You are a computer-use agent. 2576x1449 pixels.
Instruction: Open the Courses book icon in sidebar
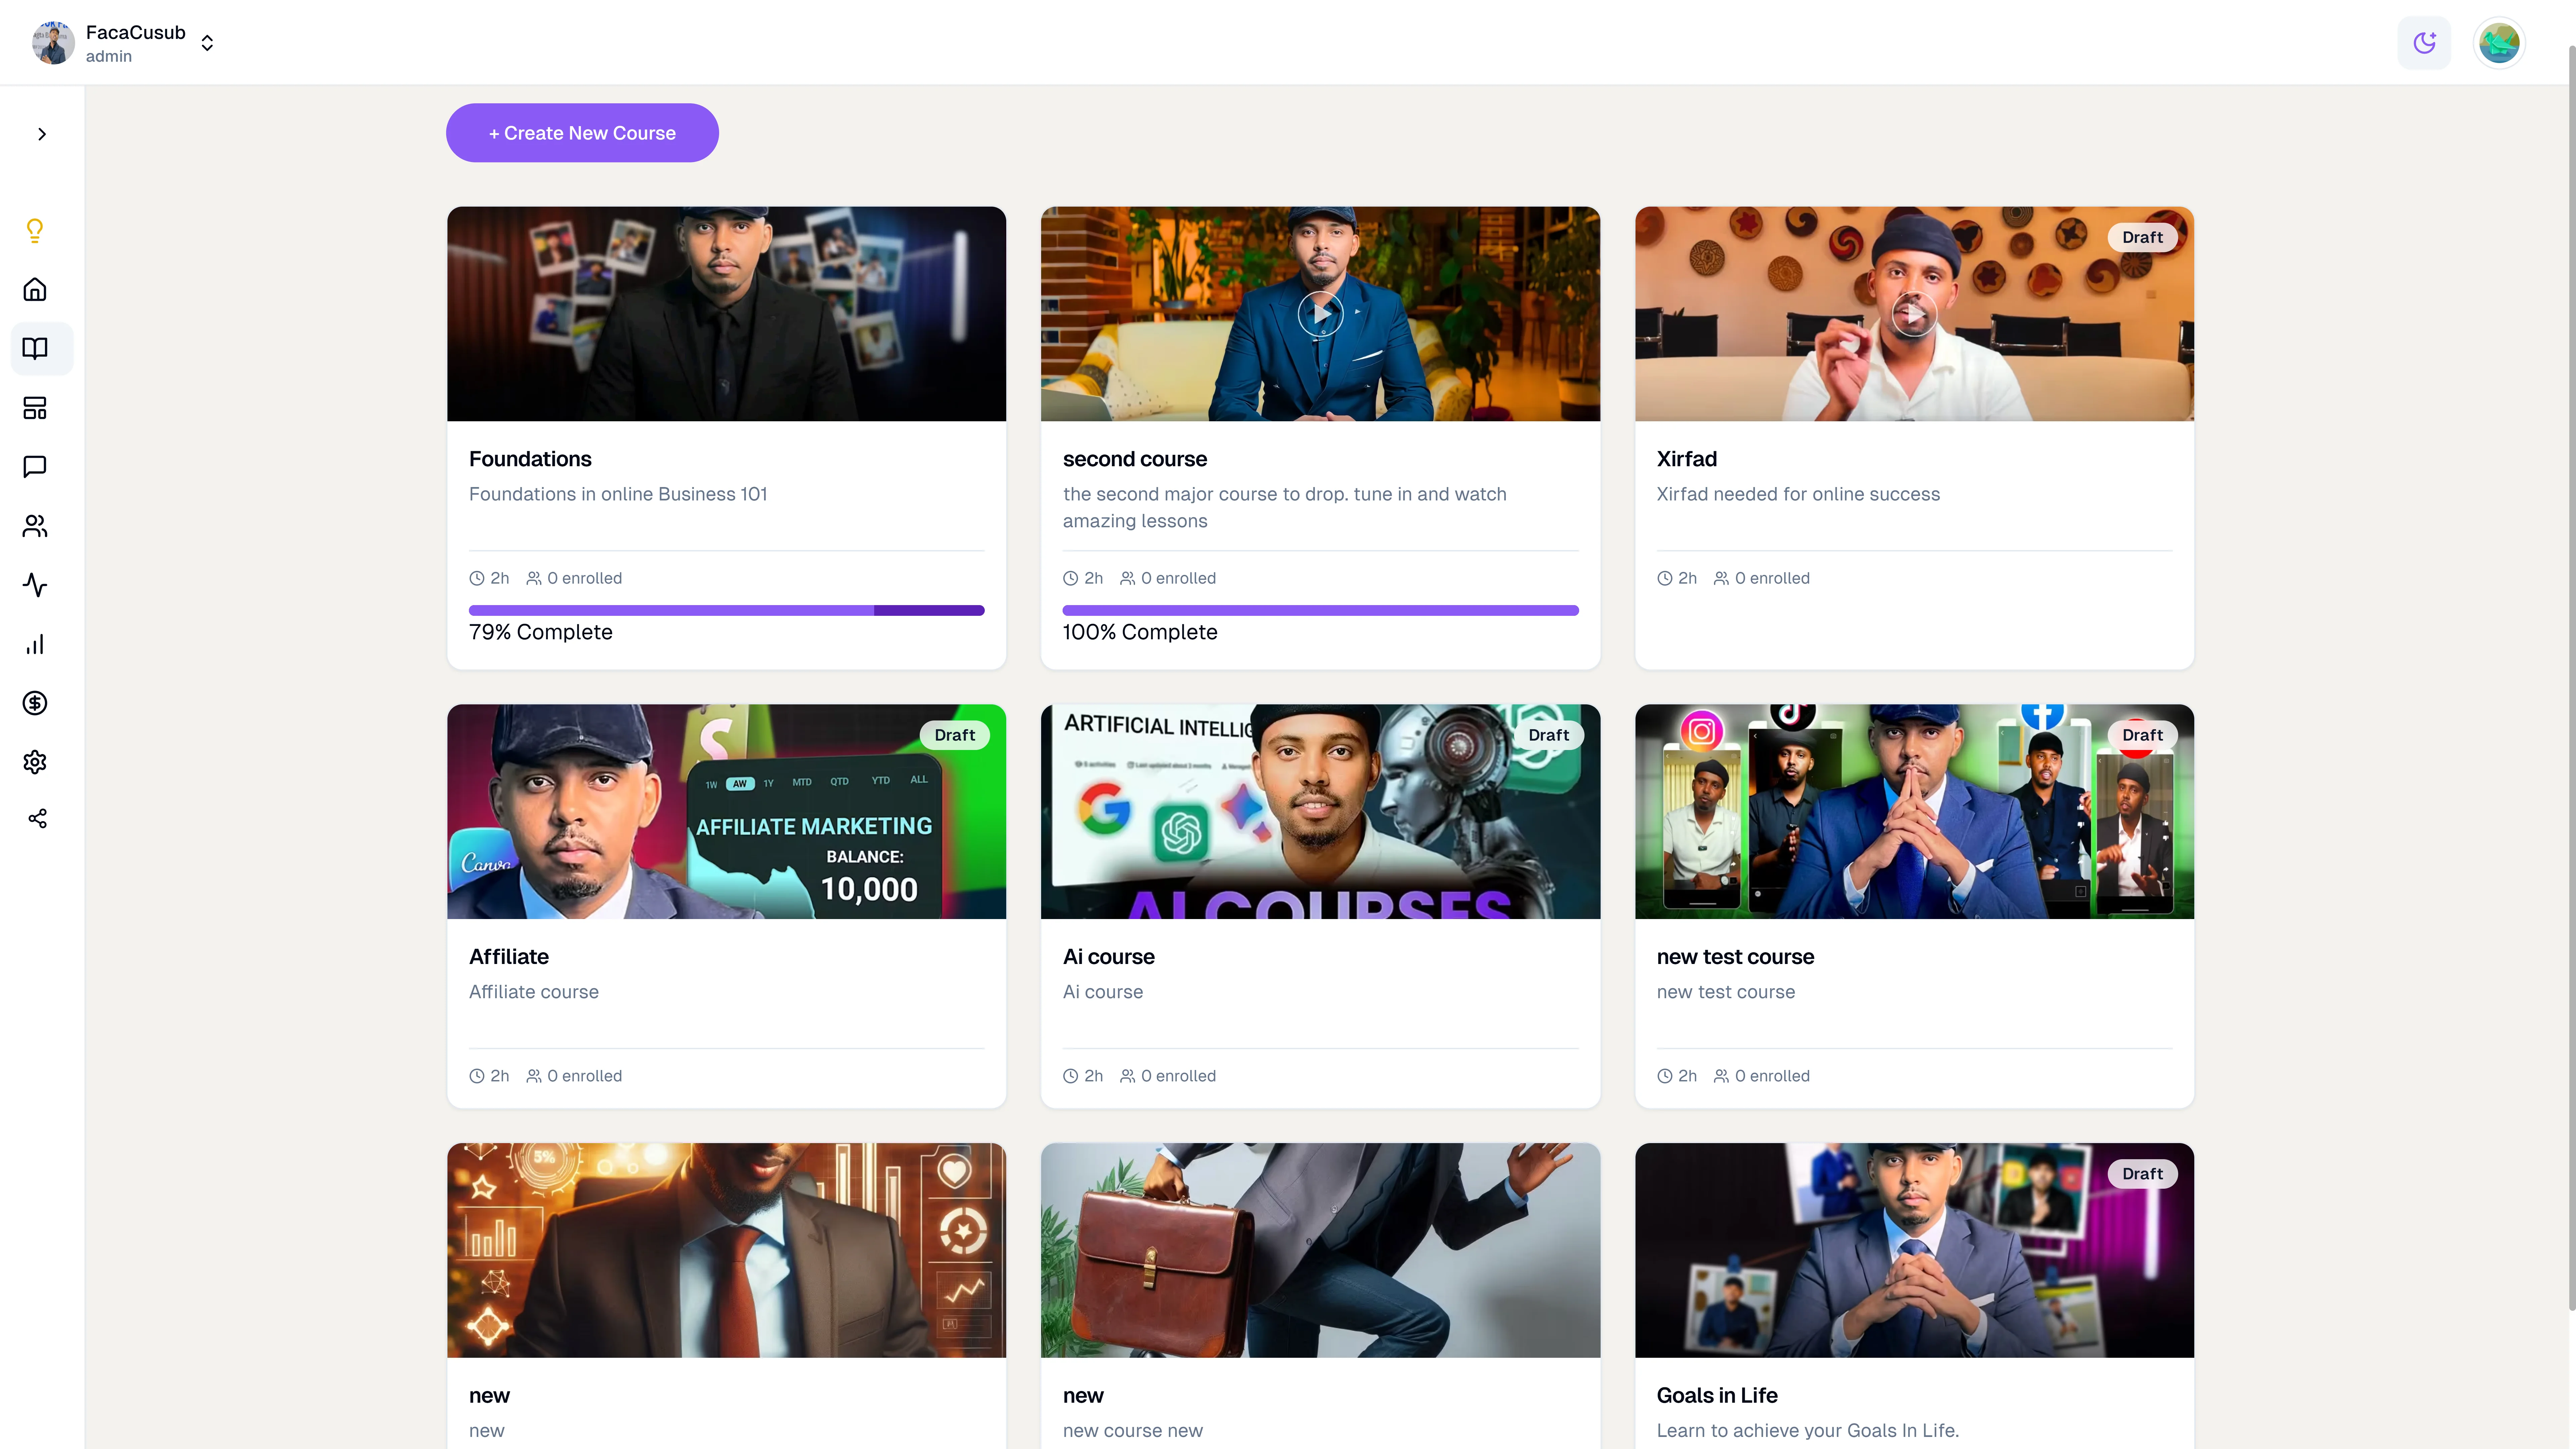coord(35,348)
